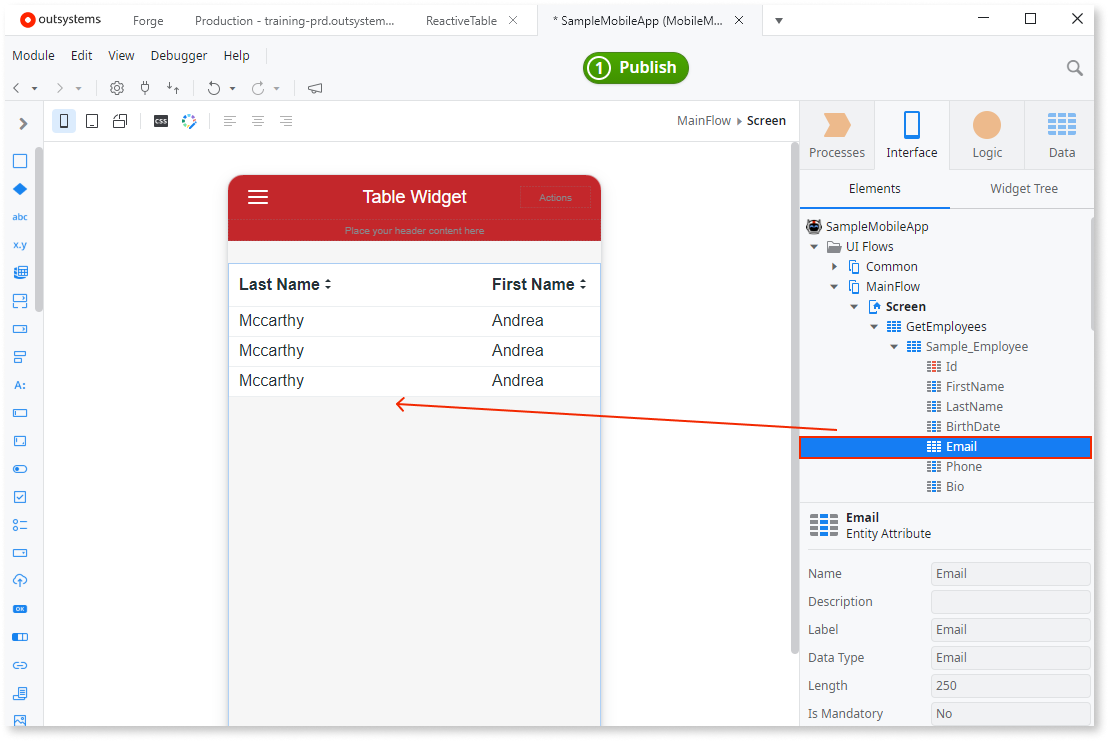Screen dimensions: 1109x741
Task: Open the Edit menu
Action: pyautogui.click(x=81, y=55)
